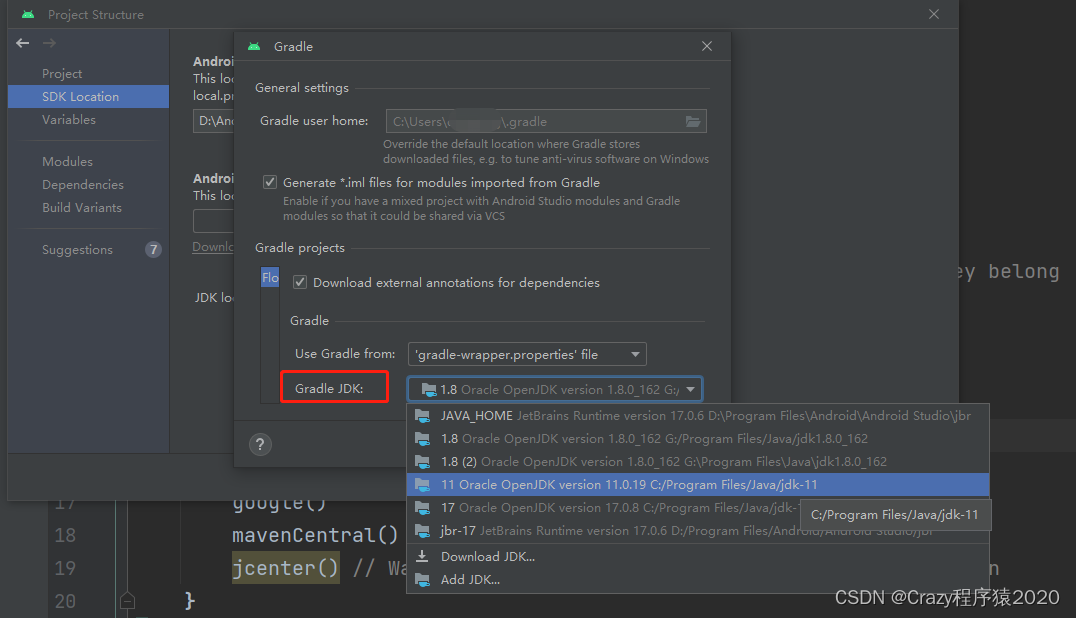1076x618 pixels.
Task: Open Project in the sidebar
Action: (x=62, y=73)
